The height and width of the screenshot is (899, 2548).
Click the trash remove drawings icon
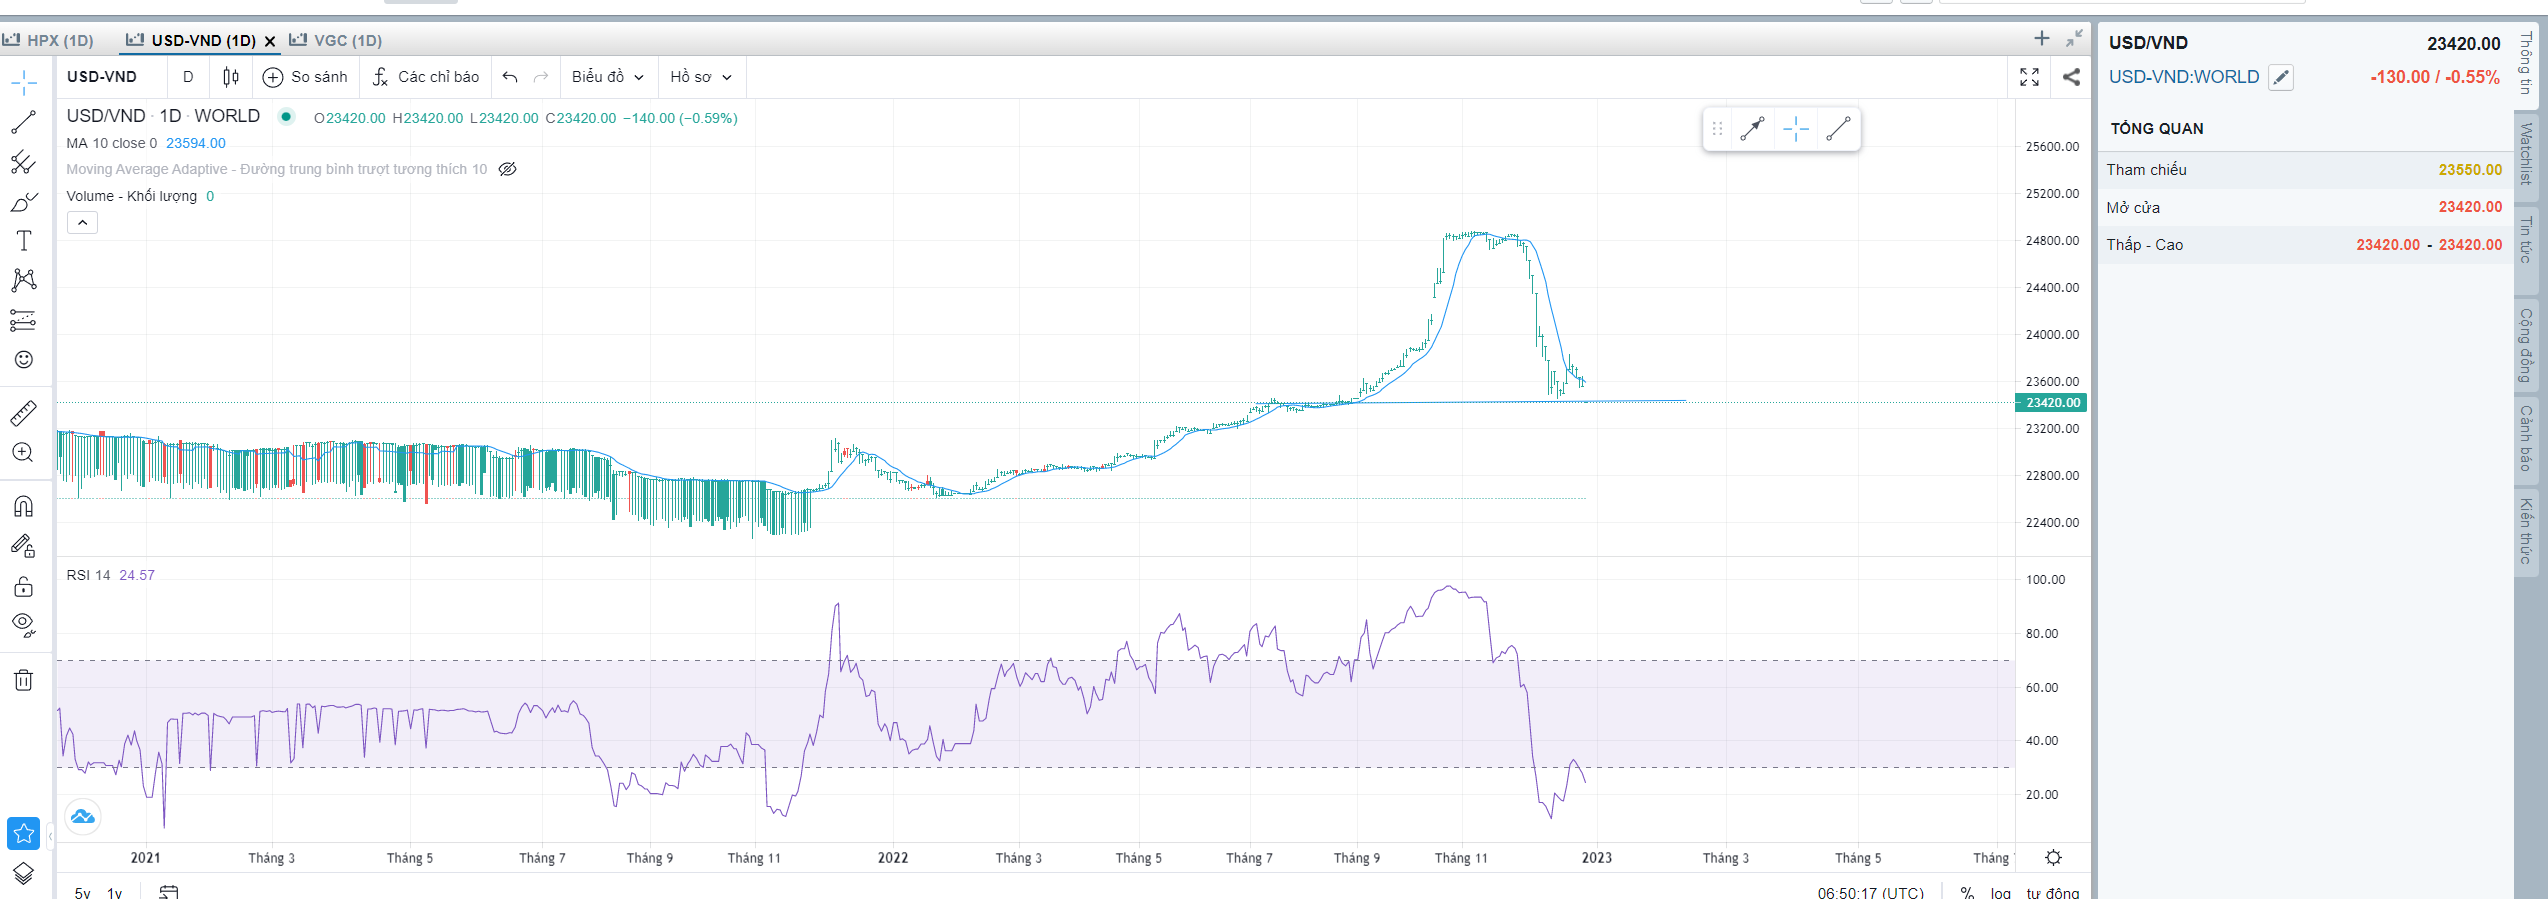[24, 681]
